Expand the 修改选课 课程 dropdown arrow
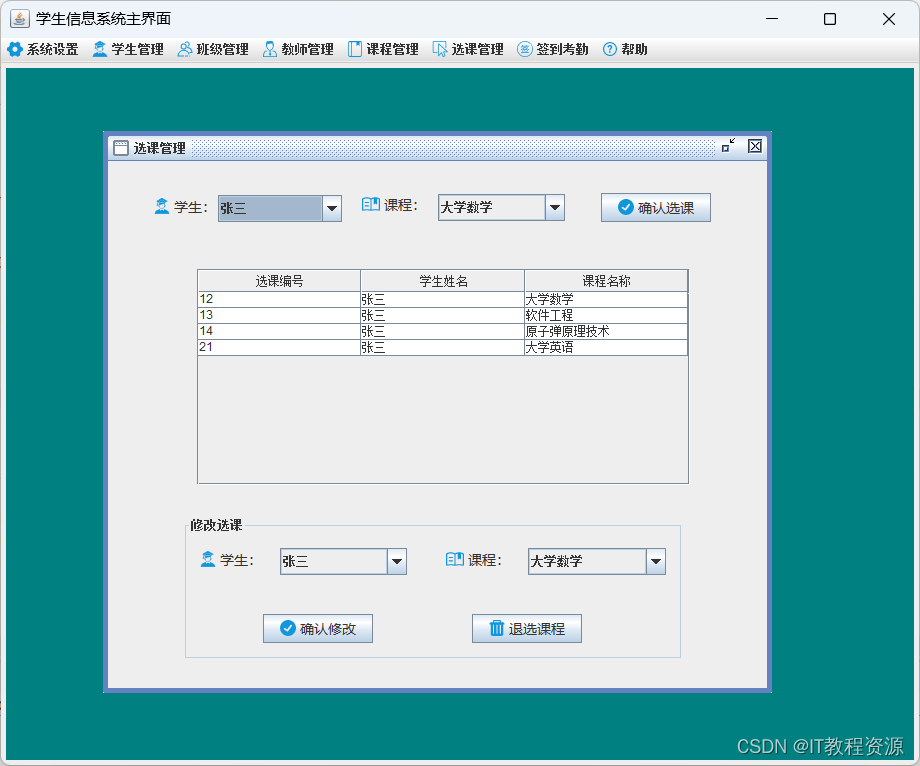The width and height of the screenshot is (920, 766). point(656,561)
